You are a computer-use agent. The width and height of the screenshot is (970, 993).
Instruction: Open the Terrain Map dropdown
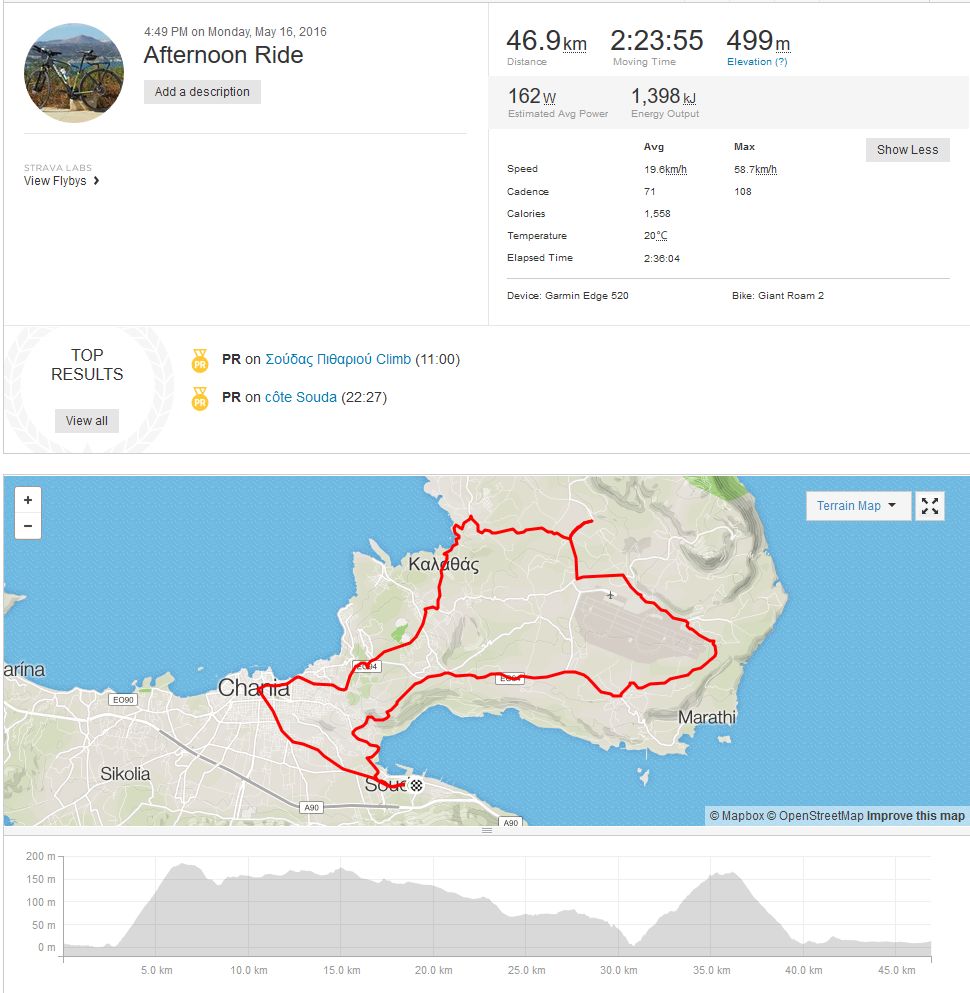tap(858, 506)
